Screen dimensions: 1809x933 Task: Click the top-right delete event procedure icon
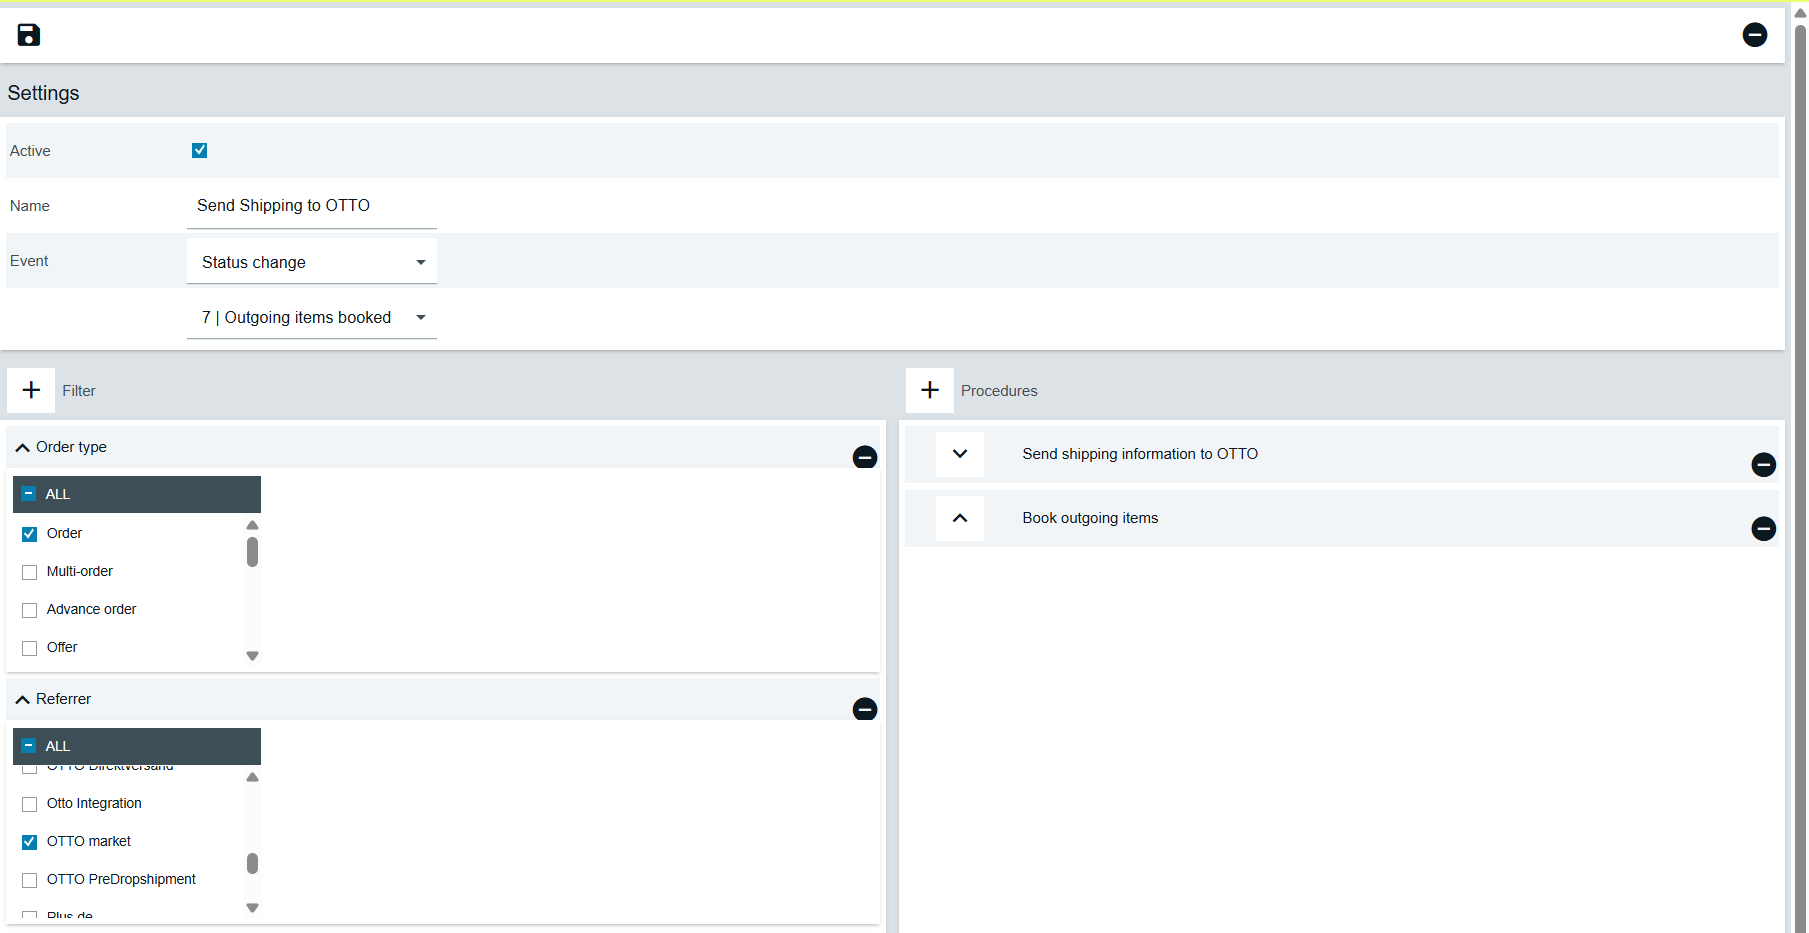(1754, 35)
